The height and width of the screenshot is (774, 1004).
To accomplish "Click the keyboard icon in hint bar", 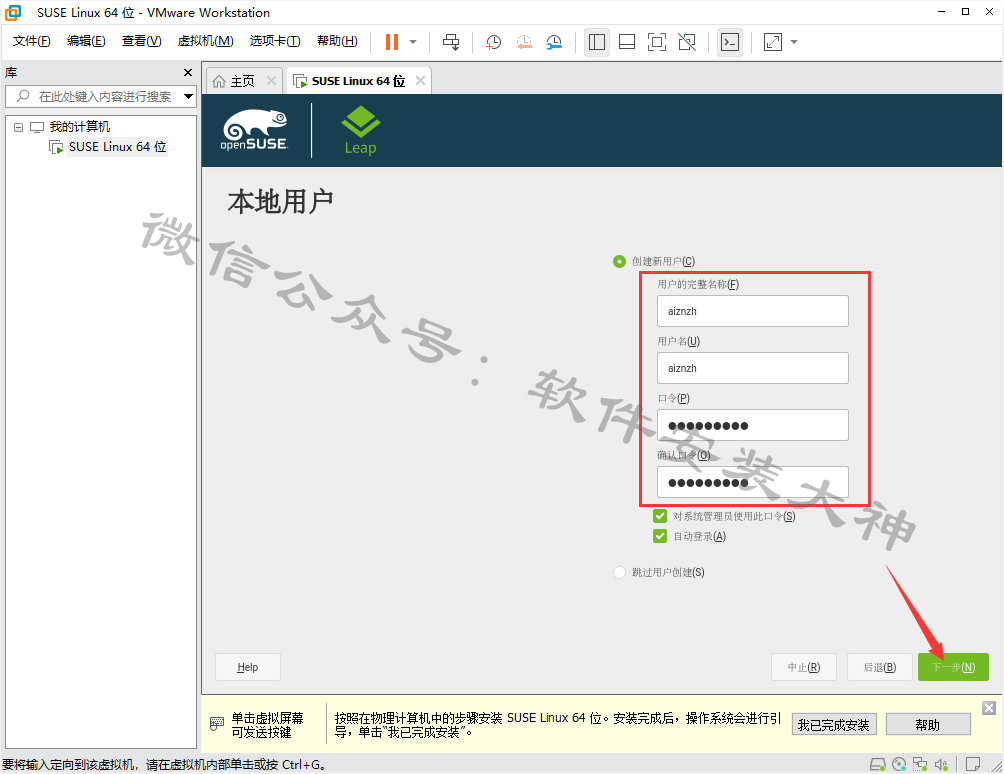I will (x=217, y=724).
